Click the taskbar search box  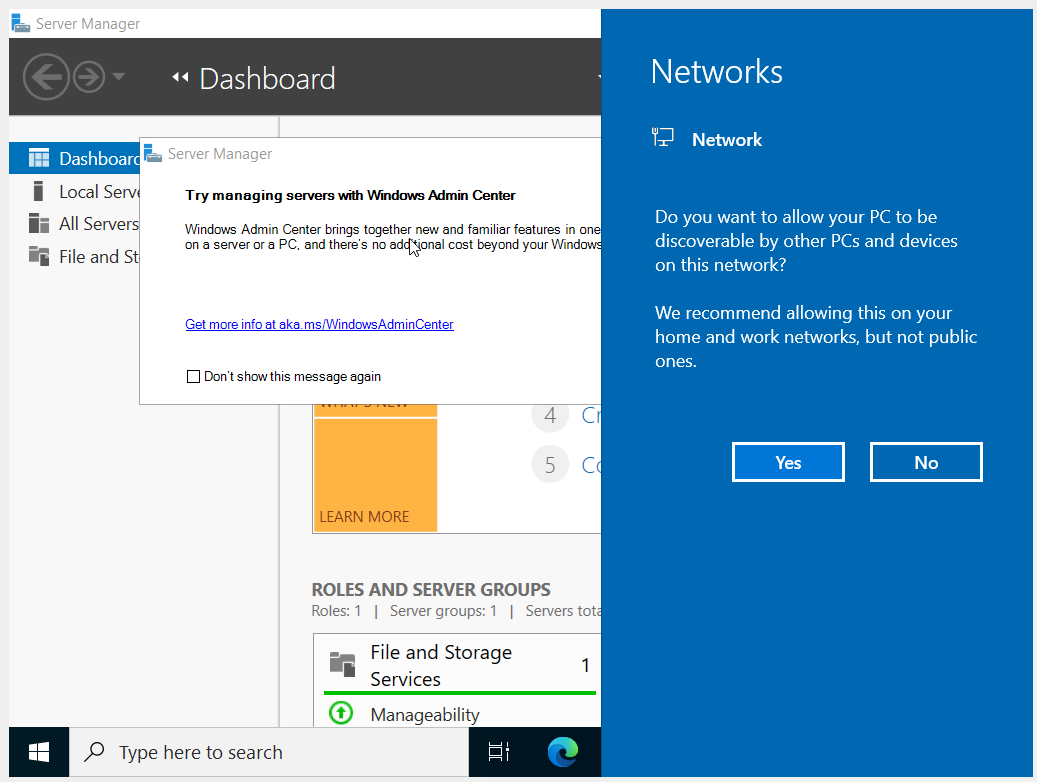tap(268, 752)
